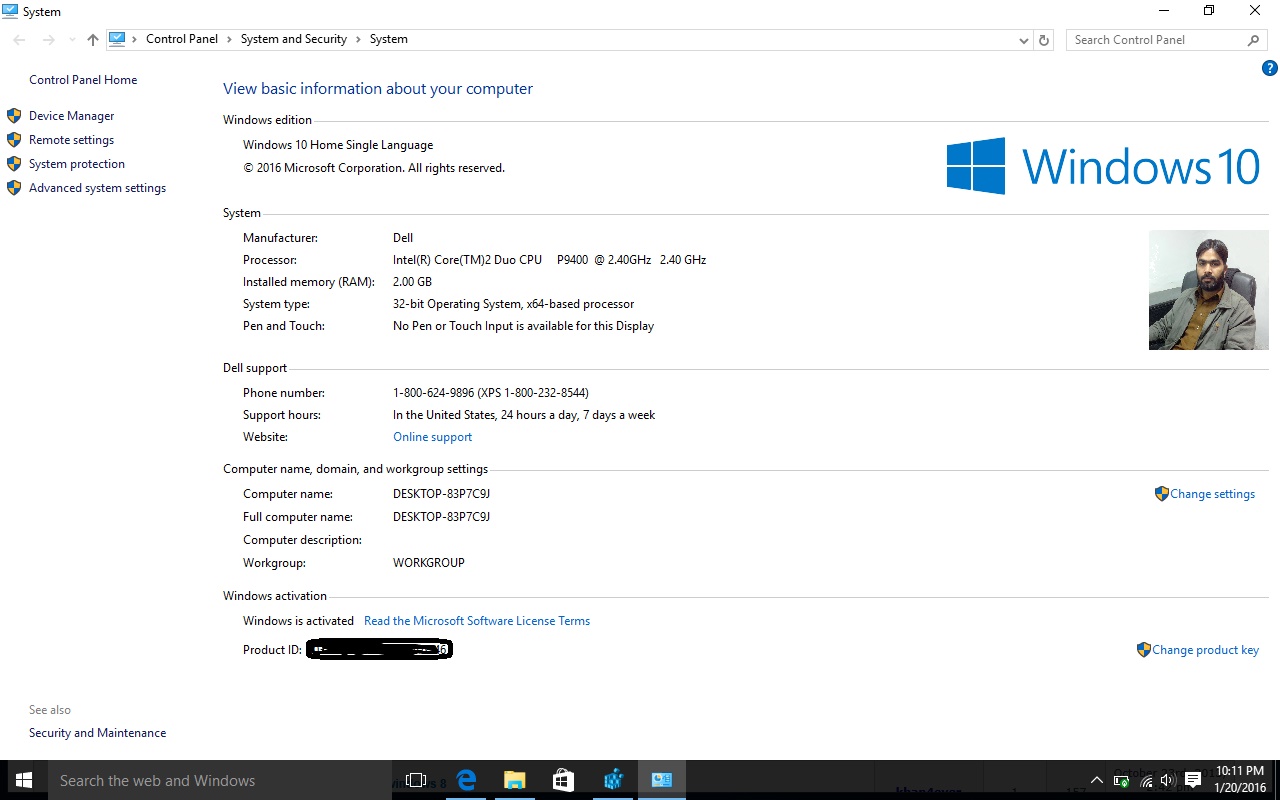Image resolution: width=1280 pixels, height=800 pixels.
Task: Go forward with the forward arrow
Action: pos(48,40)
